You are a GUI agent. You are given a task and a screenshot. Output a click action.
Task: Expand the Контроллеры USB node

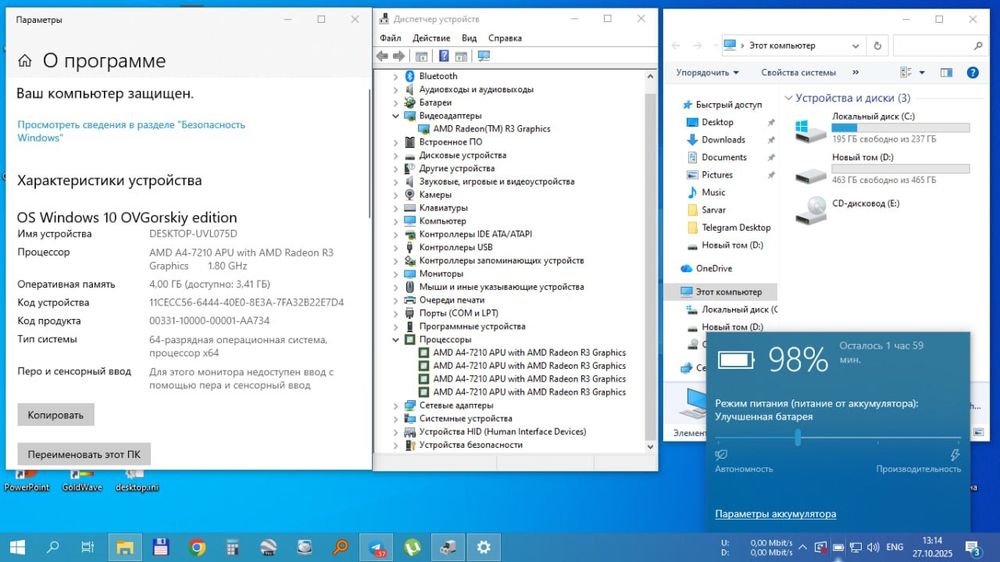click(395, 248)
